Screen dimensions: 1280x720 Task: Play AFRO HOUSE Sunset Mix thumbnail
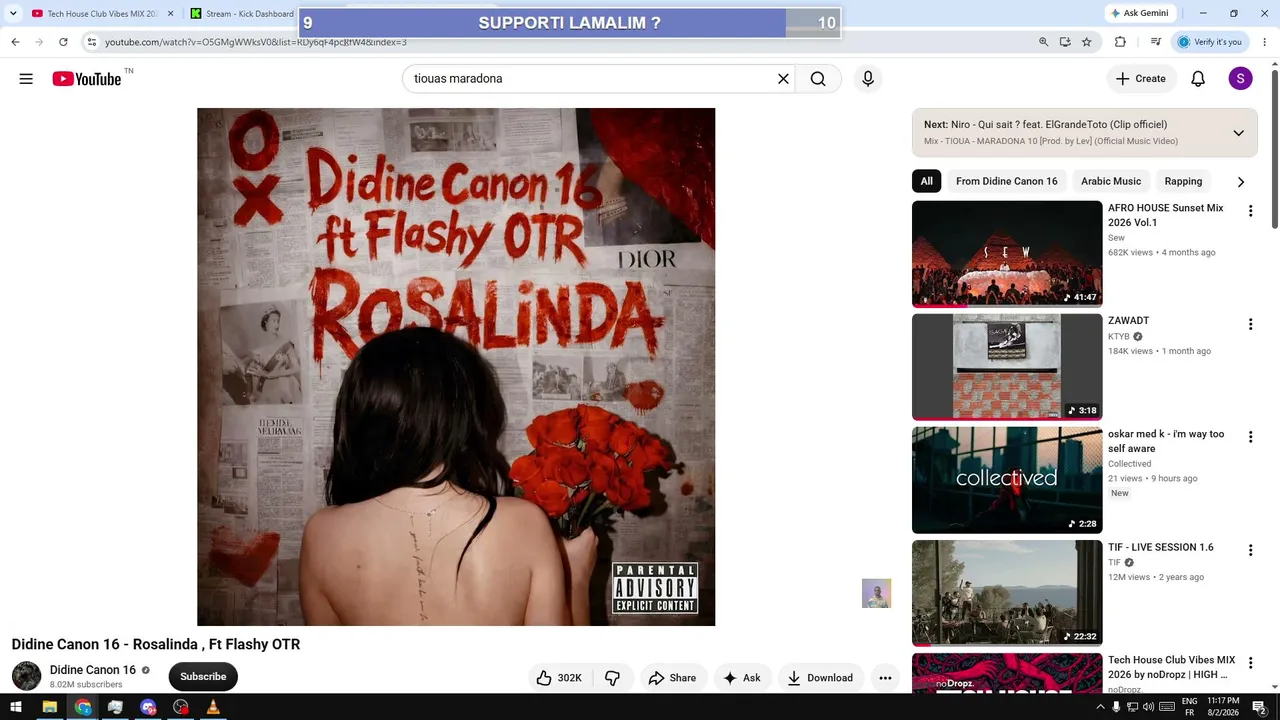pos(1007,254)
